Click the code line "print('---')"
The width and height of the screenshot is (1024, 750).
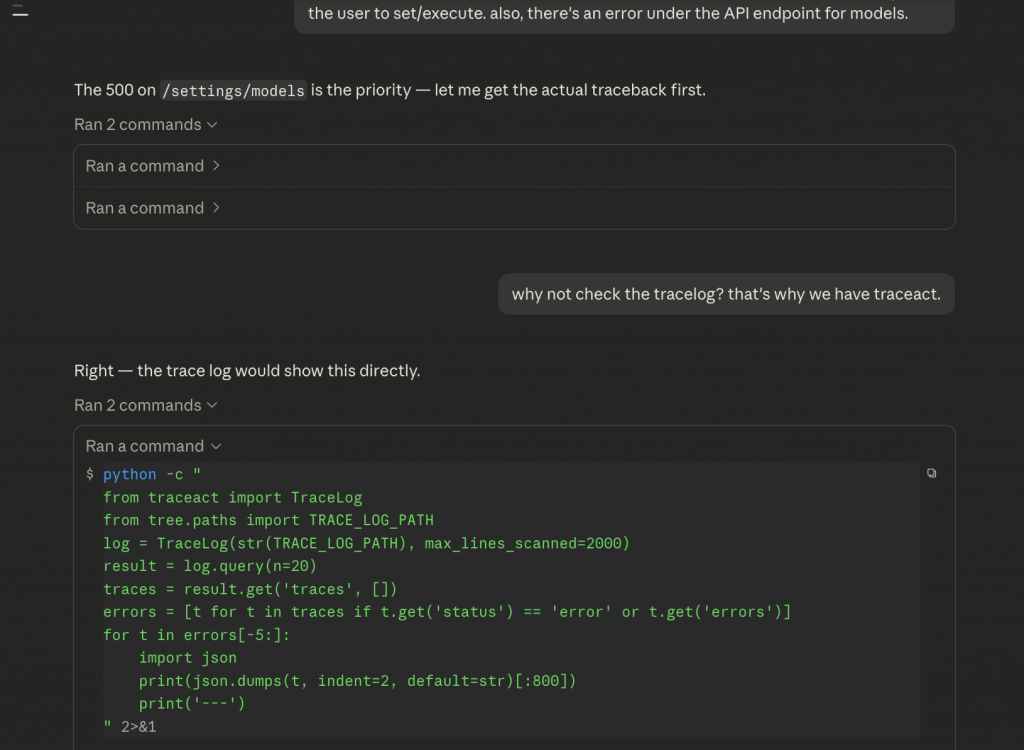click(x=192, y=704)
